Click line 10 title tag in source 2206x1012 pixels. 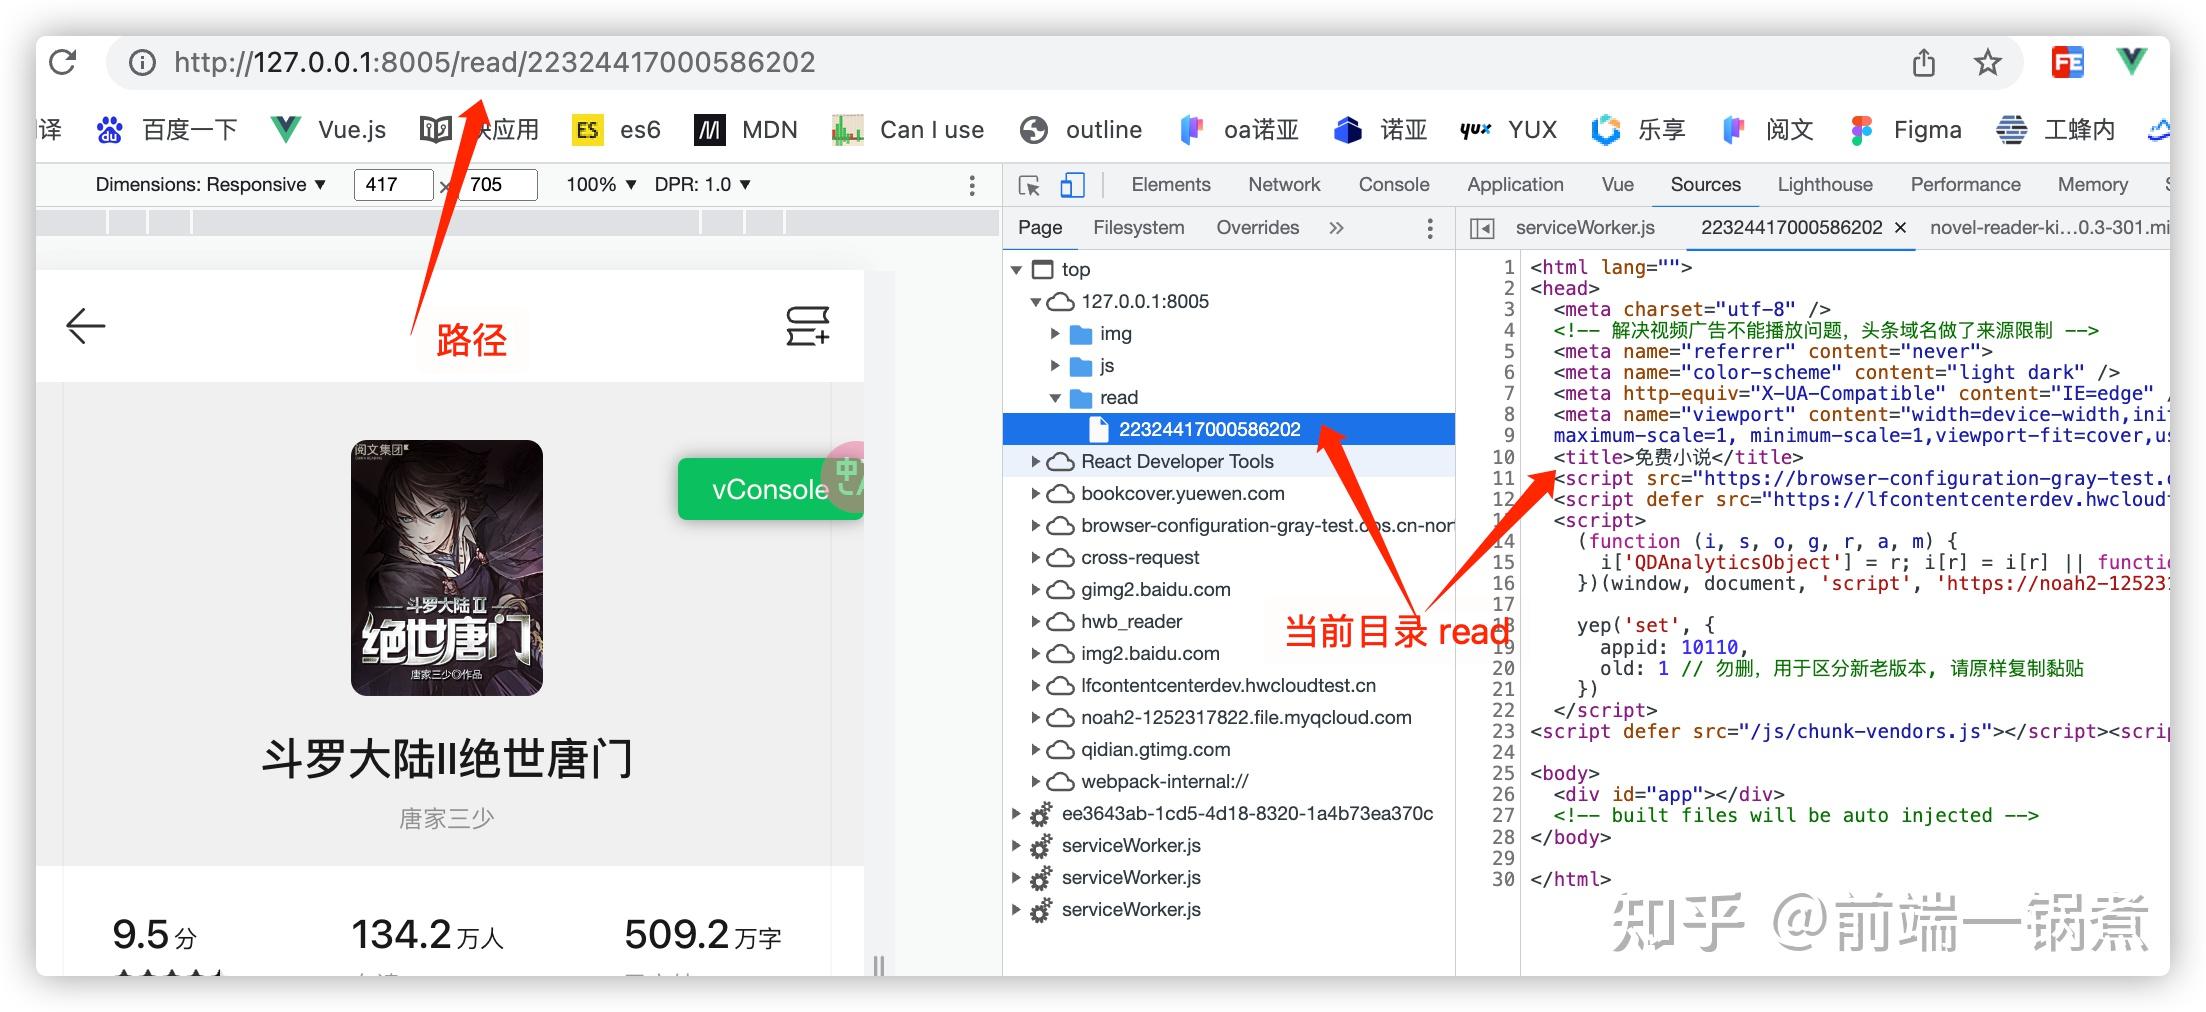pos(1678,457)
